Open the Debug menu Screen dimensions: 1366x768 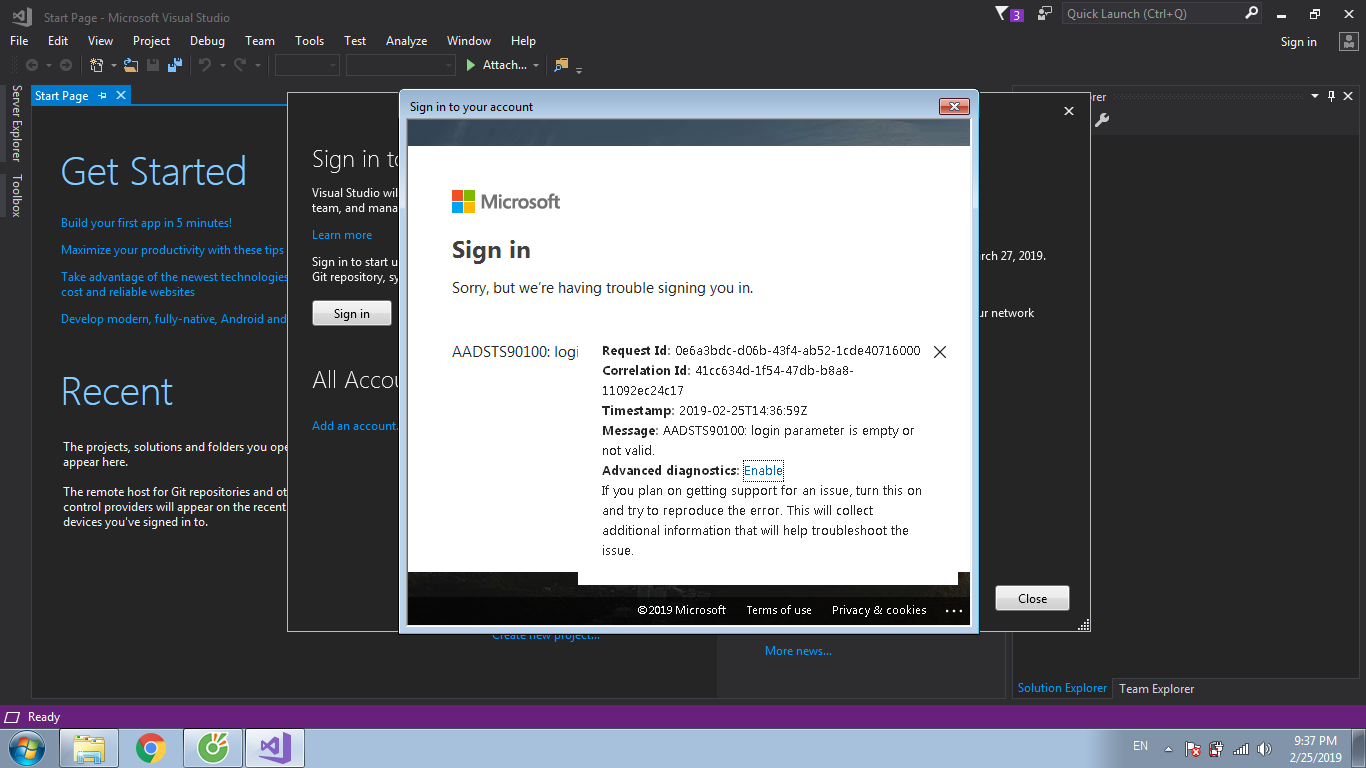(207, 41)
